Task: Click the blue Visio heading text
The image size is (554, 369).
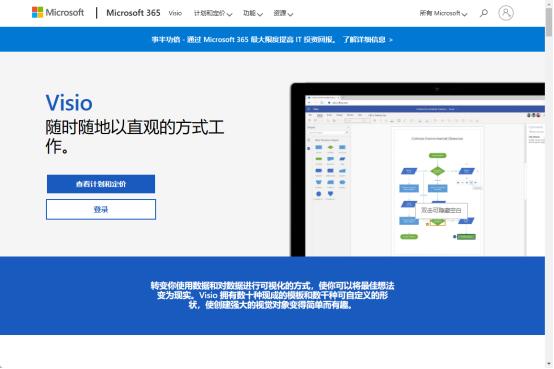Action: 69,103
